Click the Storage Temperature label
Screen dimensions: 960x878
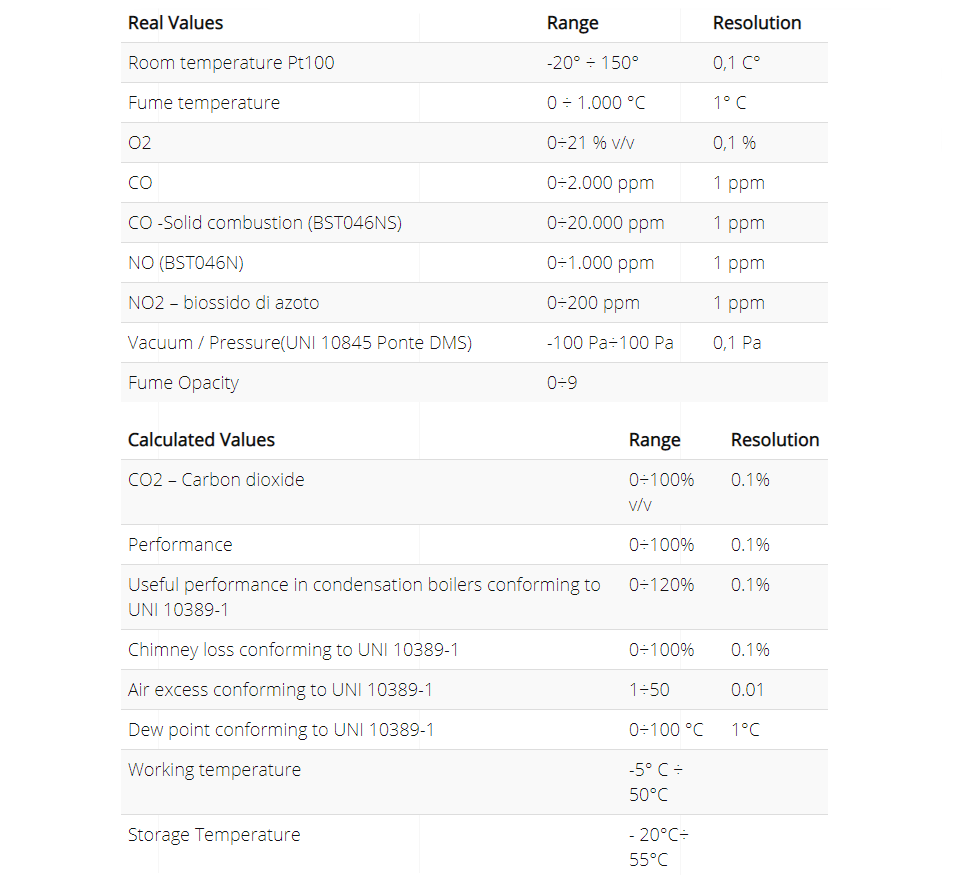click(214, 835)
